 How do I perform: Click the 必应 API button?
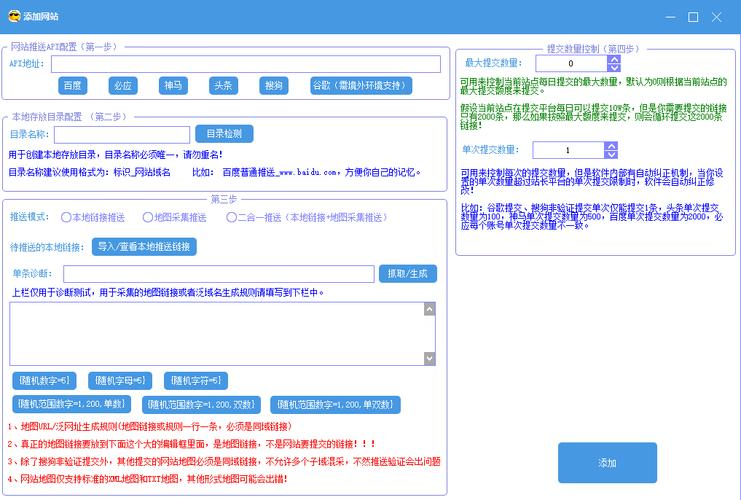(x=123, y=86)
